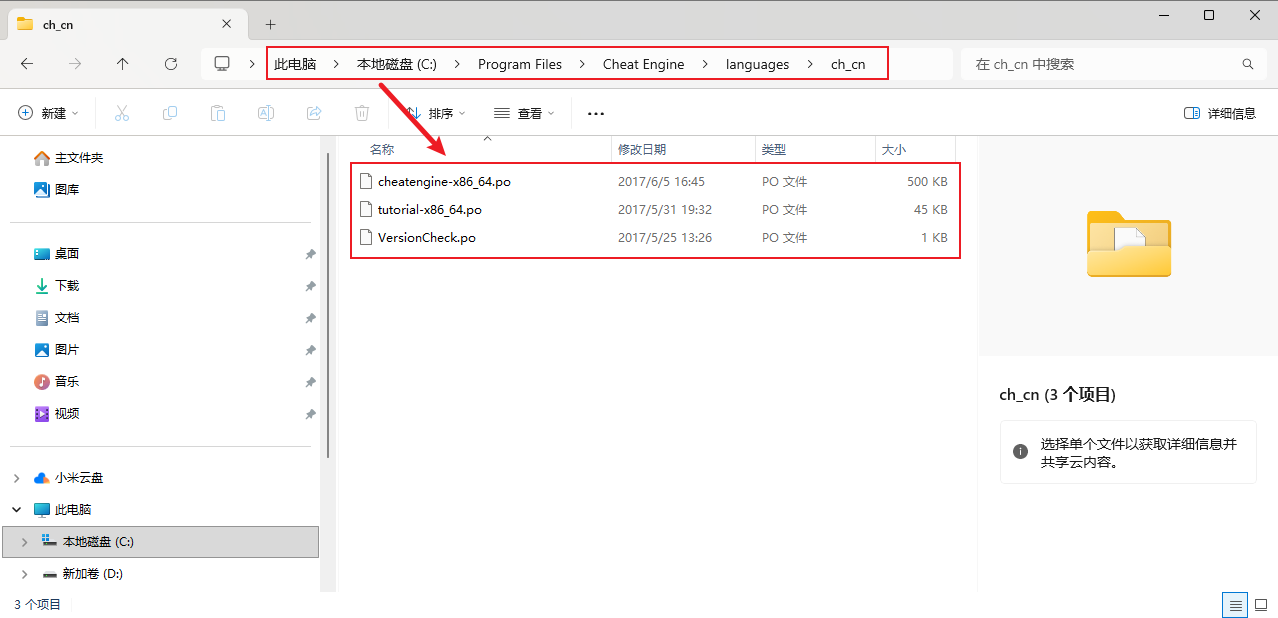Click the Share icon in toolbar

coord(314,114)
